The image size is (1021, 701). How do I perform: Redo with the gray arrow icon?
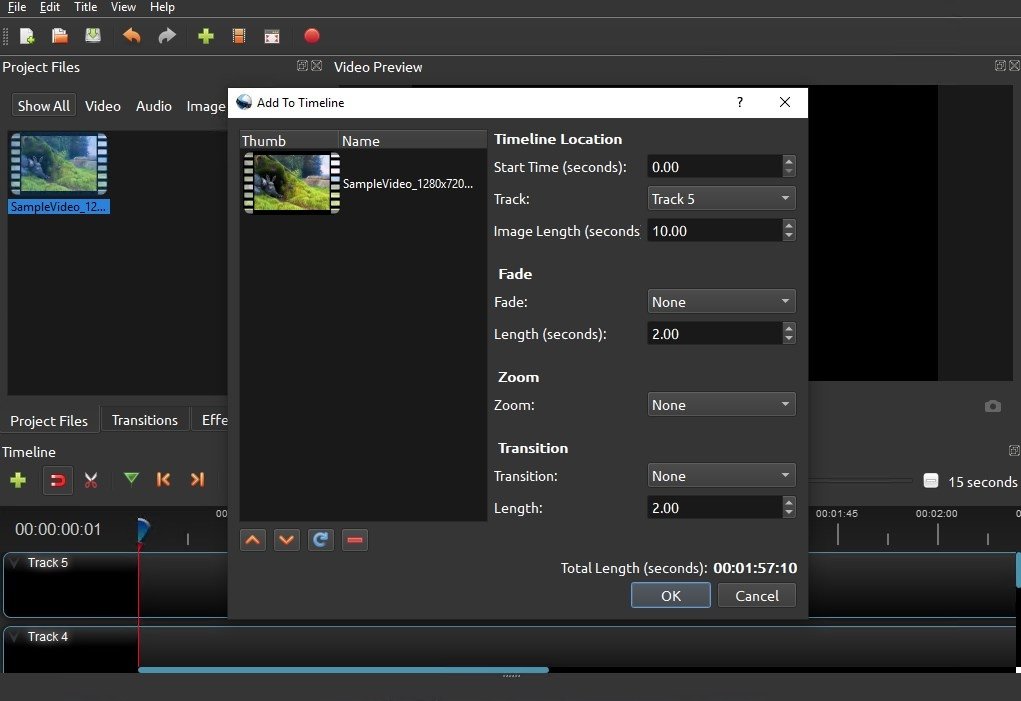(x=167, y=35)
